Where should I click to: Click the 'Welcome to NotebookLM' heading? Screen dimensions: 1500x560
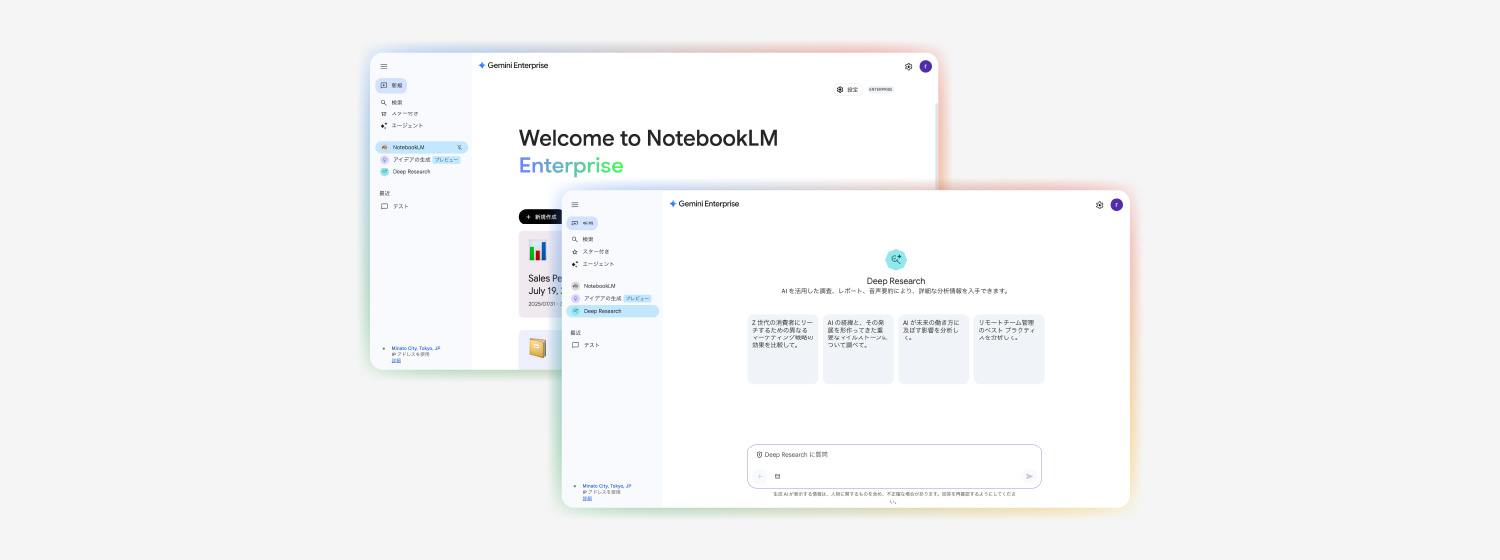(x=648, y=138)
